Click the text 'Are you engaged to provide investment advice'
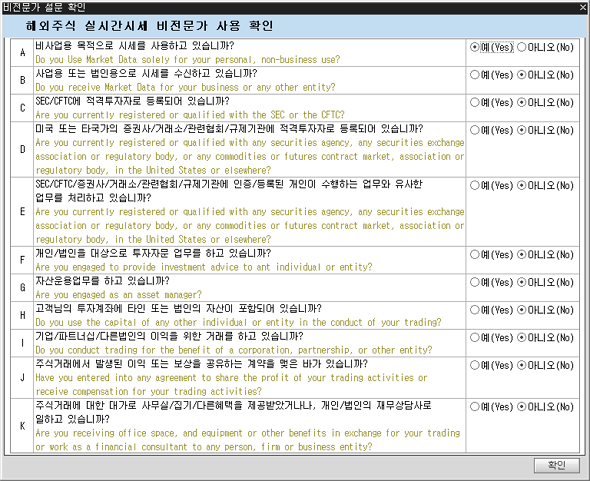Image resolution: width=590 pixels, height=481 pixels. (x=137, y=267)
